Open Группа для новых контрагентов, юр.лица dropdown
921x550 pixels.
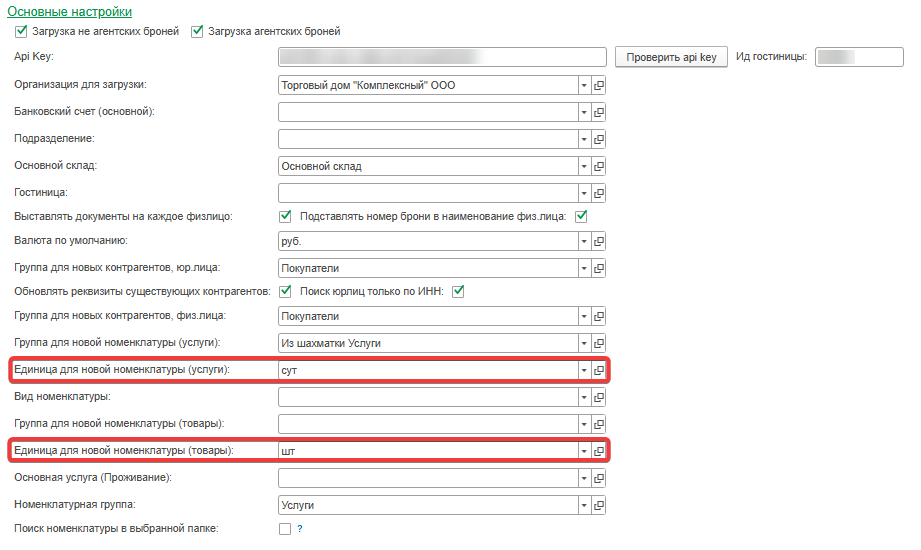pos(584,268)
